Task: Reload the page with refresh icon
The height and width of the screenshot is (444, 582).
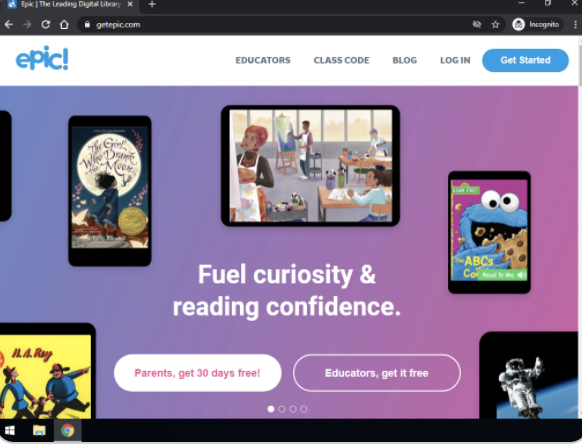Action: (46, 25)
